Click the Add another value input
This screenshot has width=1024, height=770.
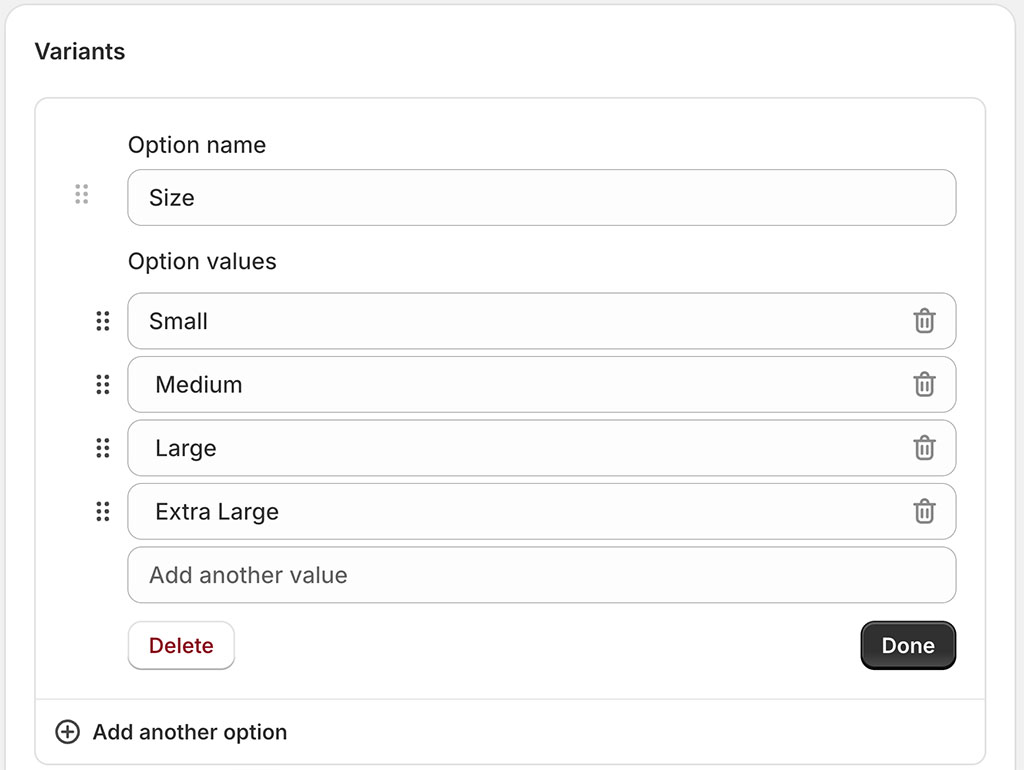(500, 575)
